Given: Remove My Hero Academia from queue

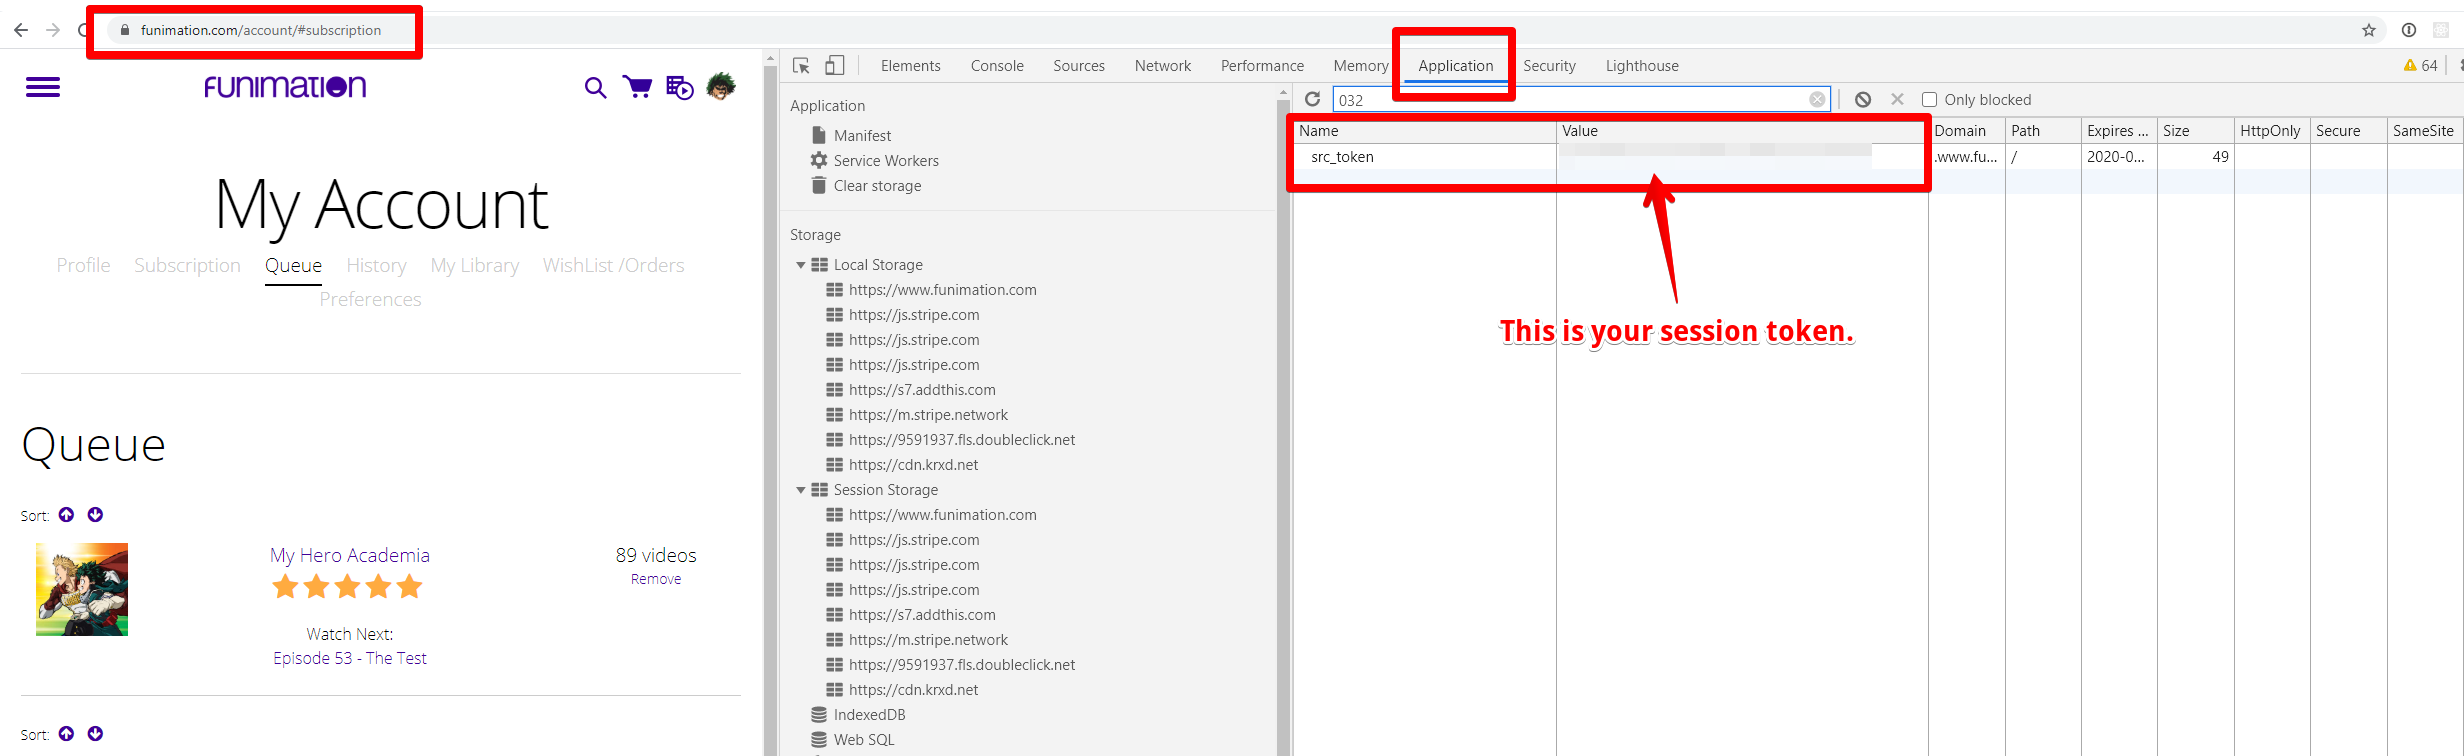Looking at the screenshot, I should (x=656, y=579).
